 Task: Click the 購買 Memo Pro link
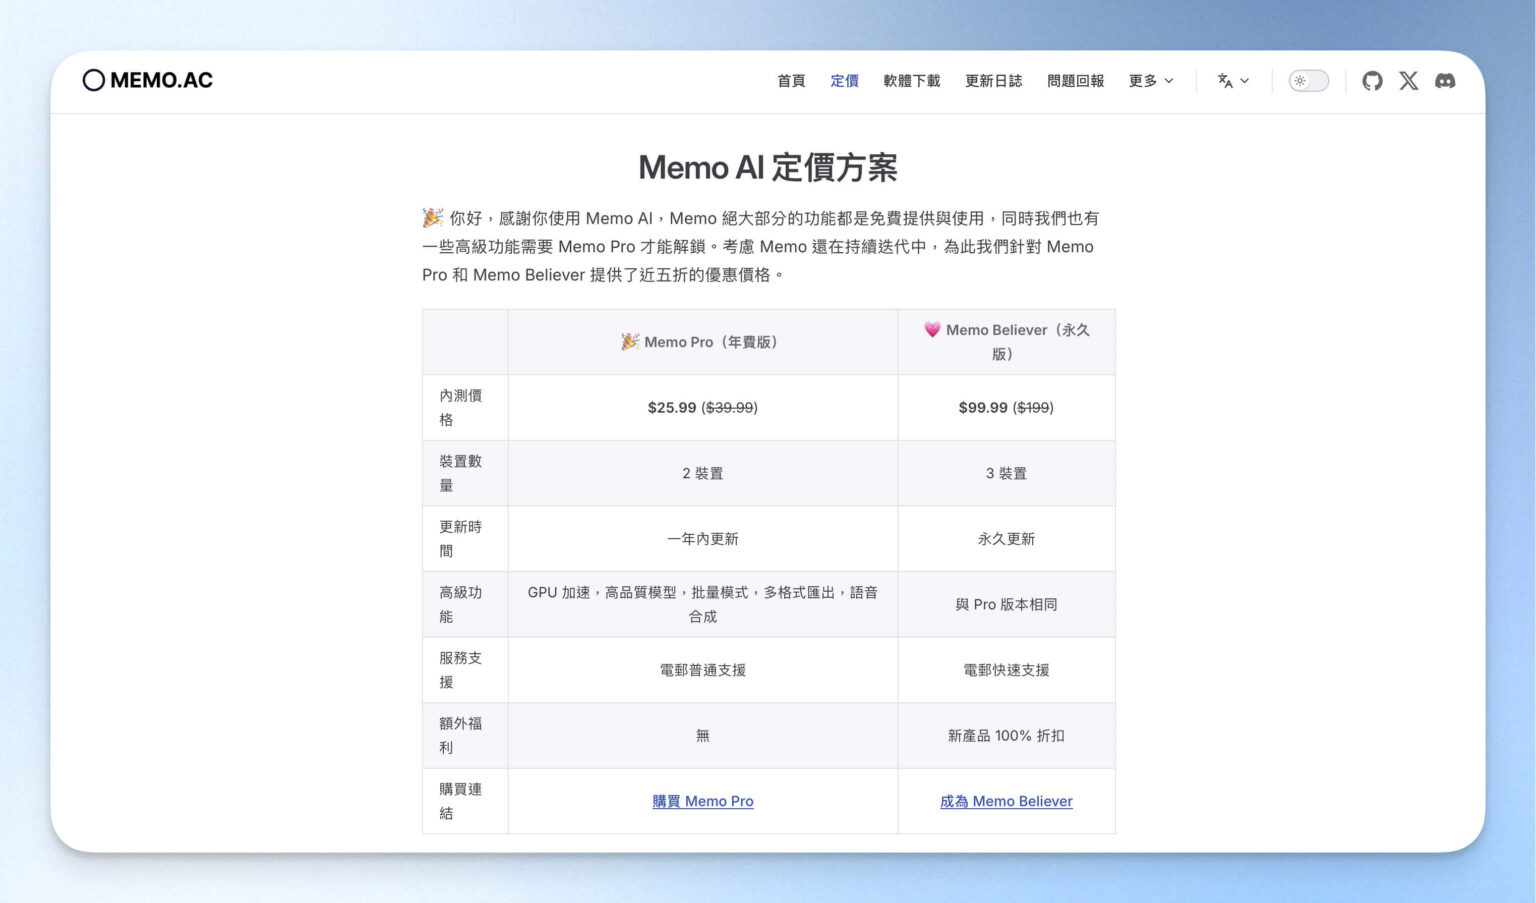[x=703, y=801]
